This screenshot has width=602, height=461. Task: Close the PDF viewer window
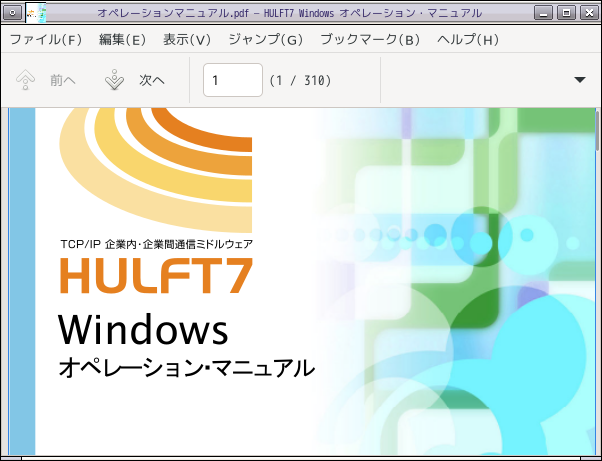click(589, 13)
